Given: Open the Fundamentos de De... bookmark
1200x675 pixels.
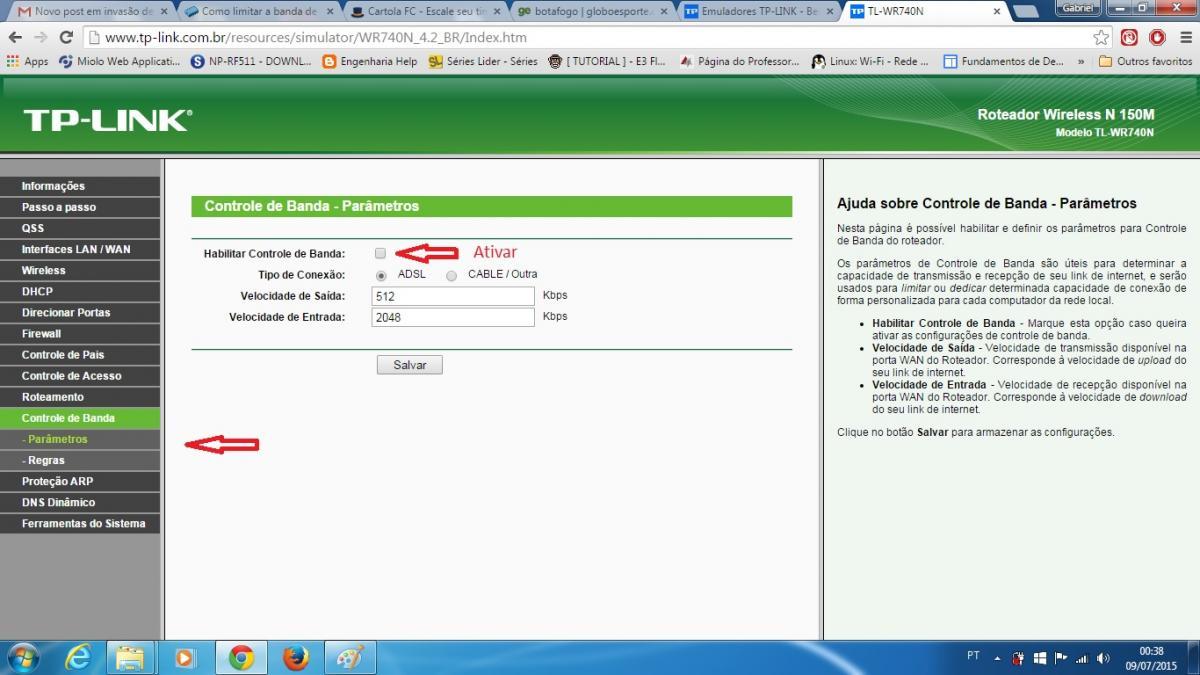Looking at the screenshot, I should tap(1004, 61).
